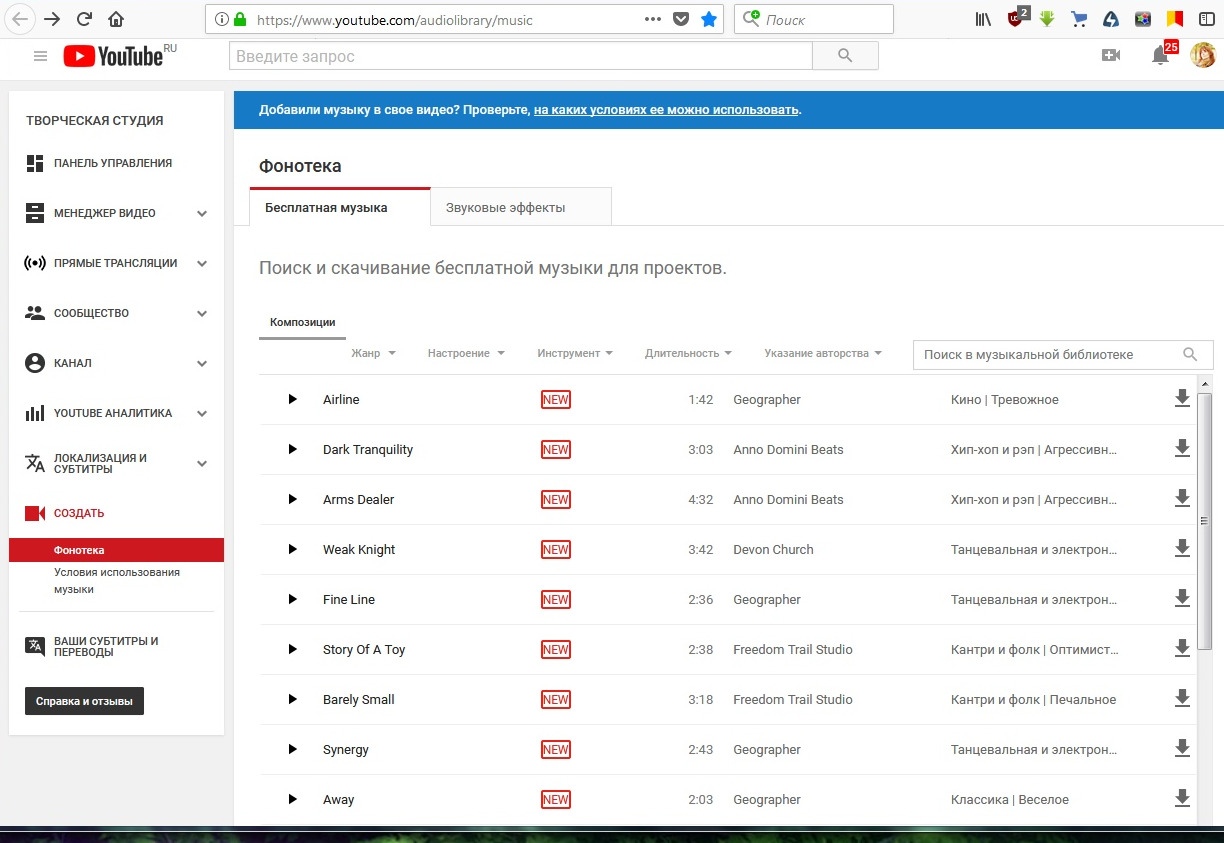Bookmark page with the star icon
1224x843 pixels.
pos(709,19)
